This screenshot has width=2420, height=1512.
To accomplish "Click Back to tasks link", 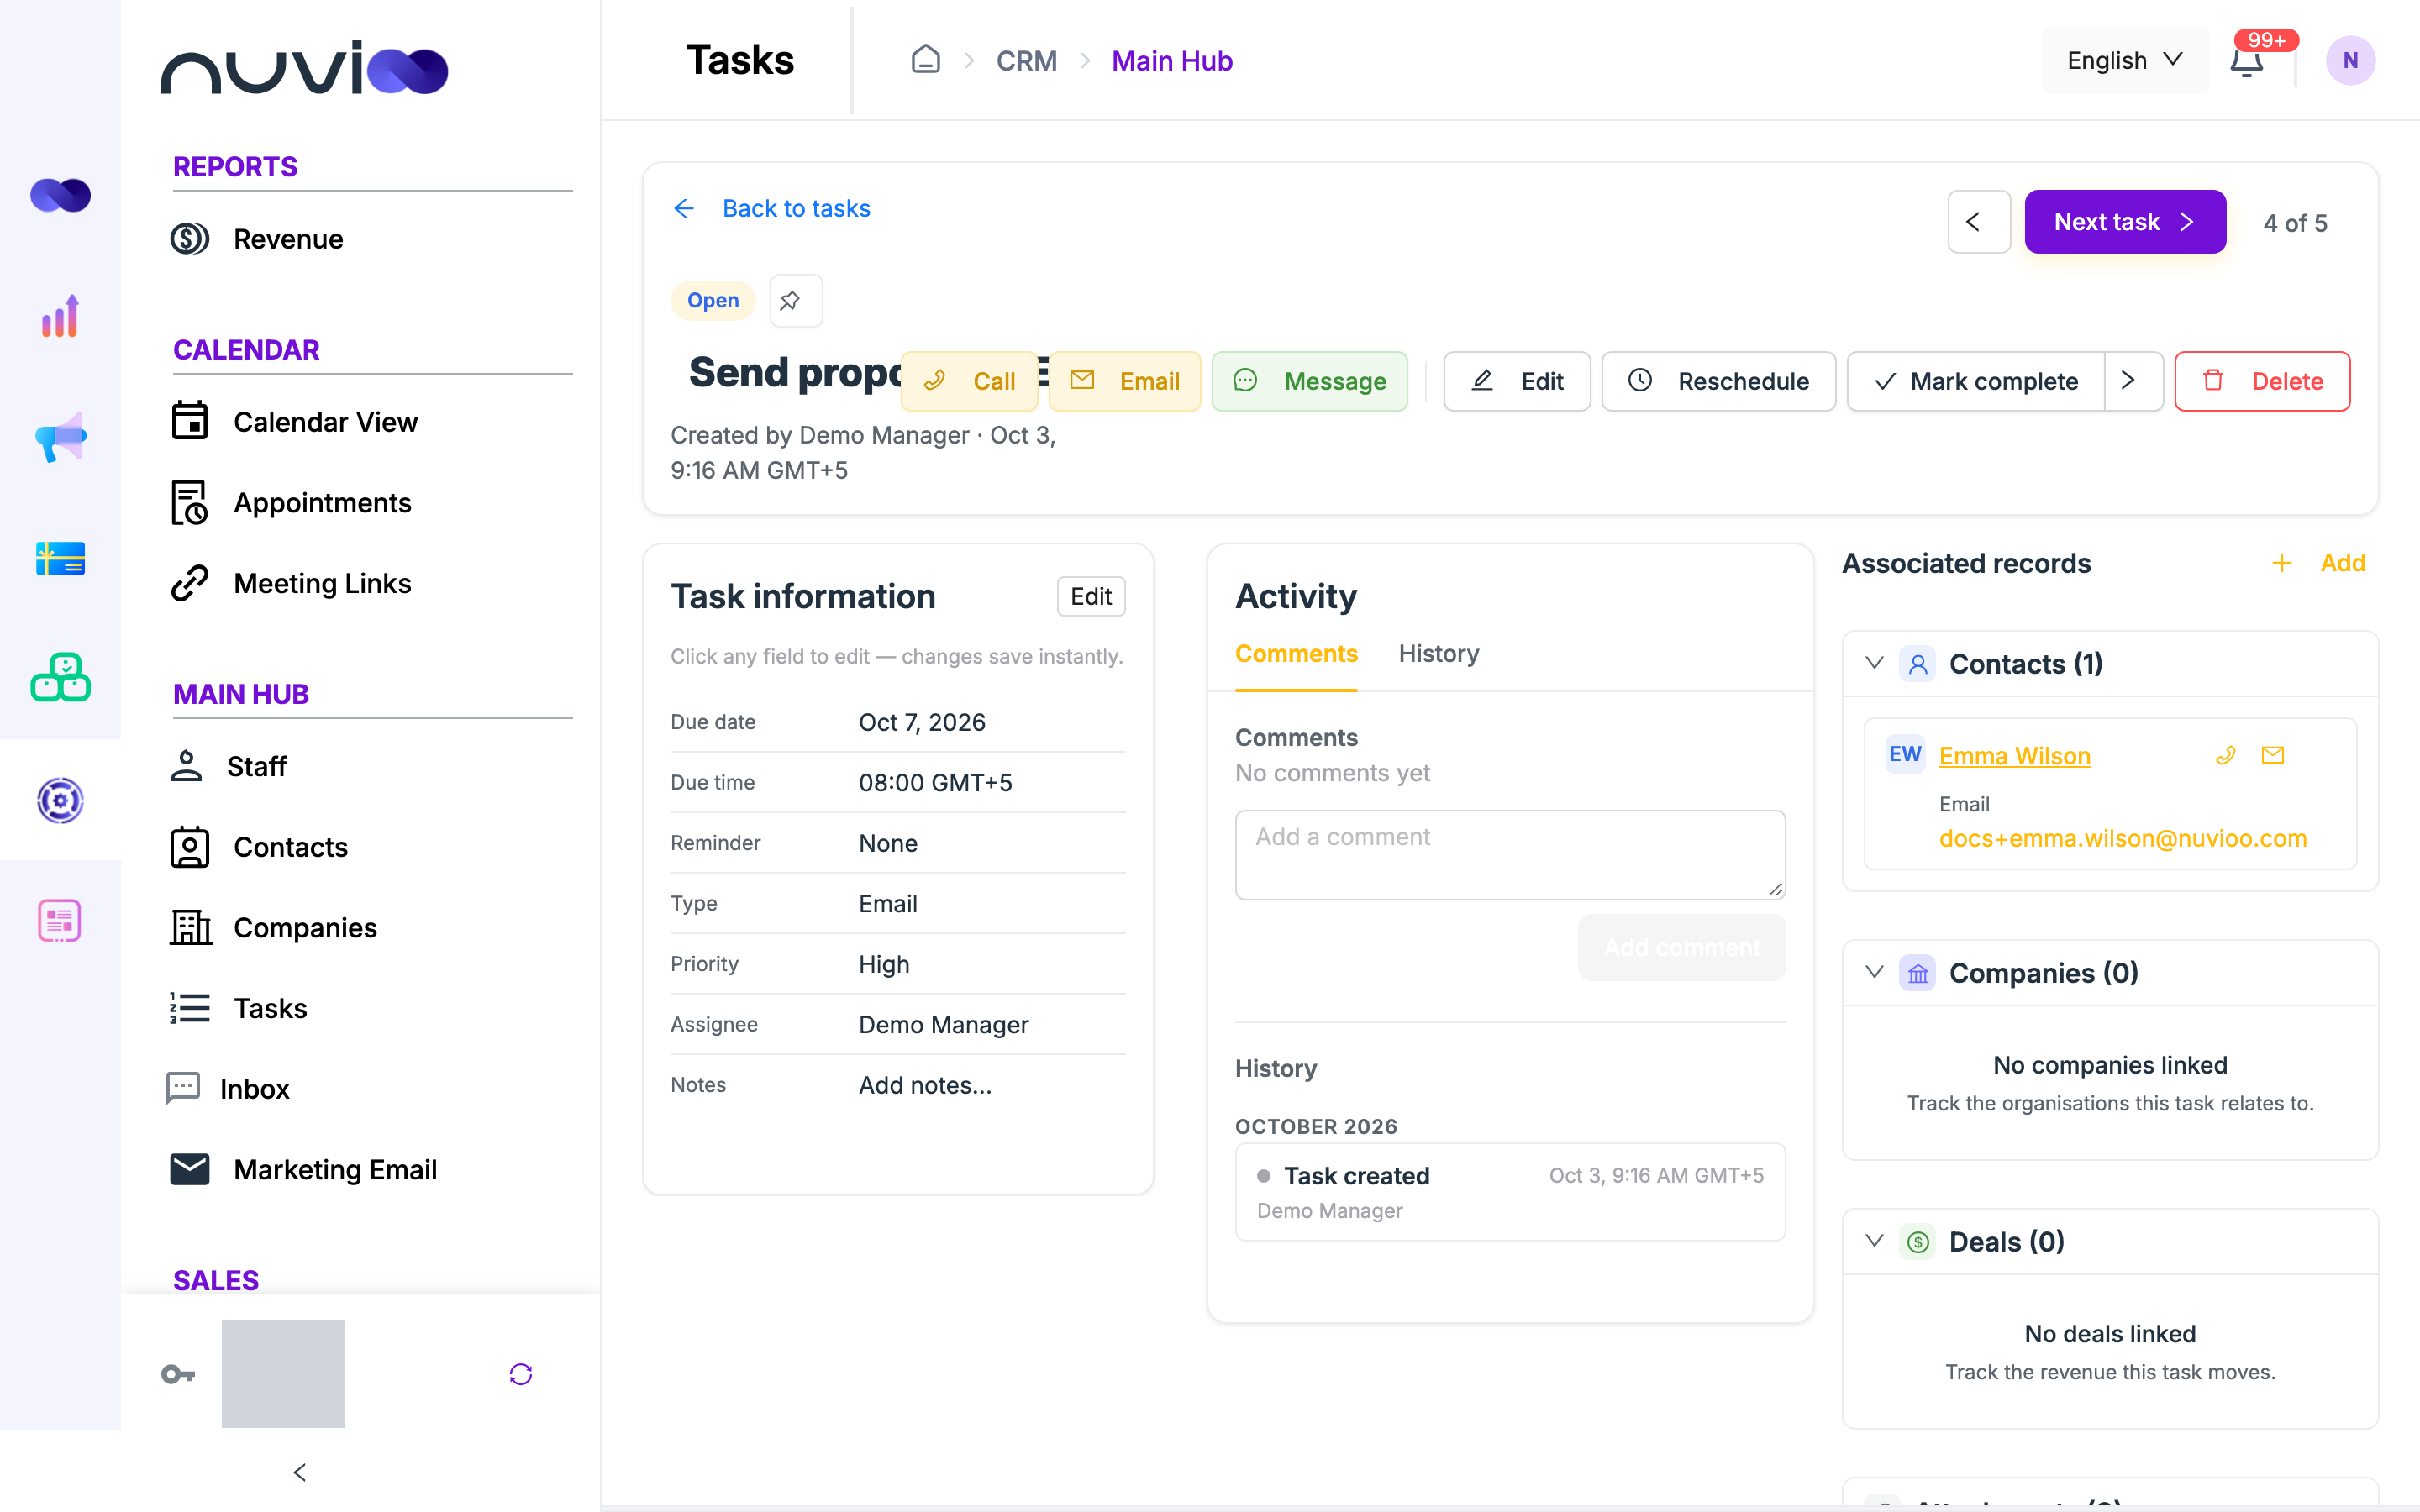I will click(771, 208).
